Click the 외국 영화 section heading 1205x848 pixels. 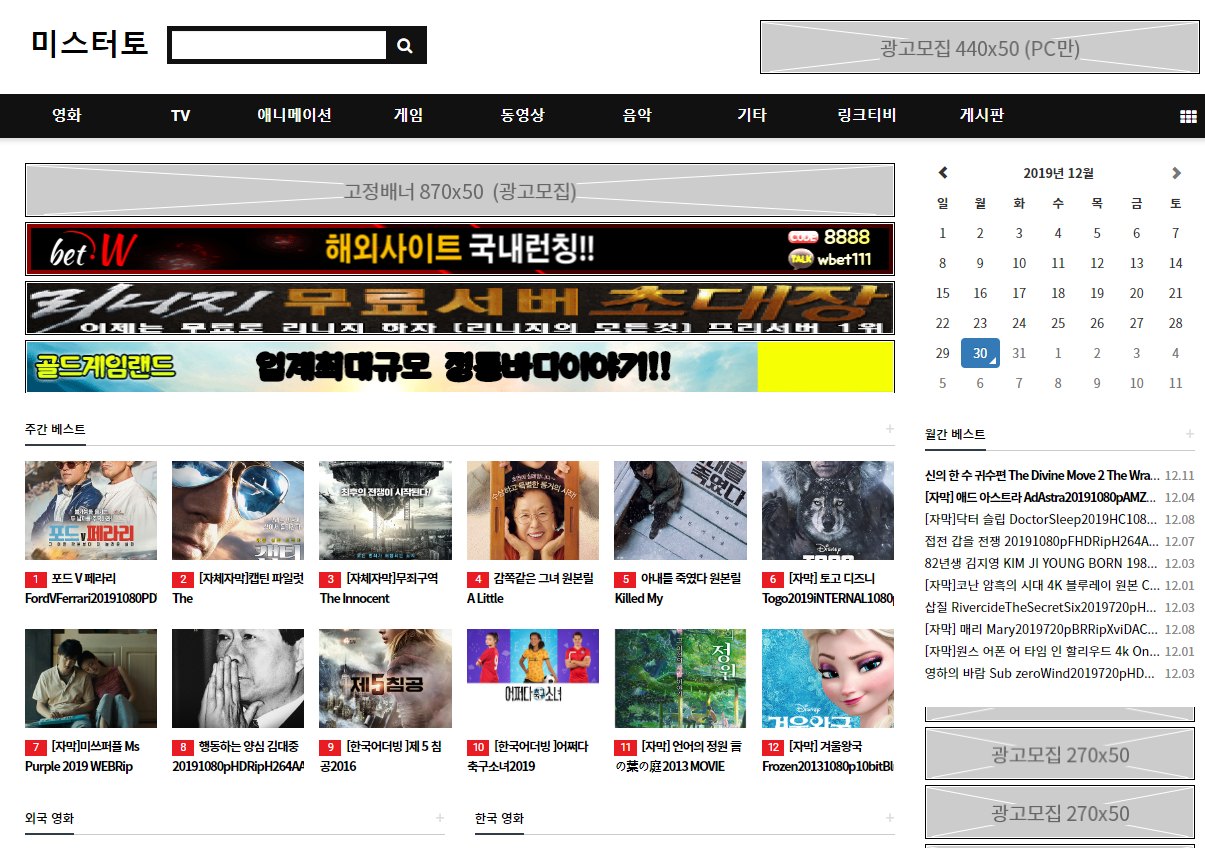[49, 818]
